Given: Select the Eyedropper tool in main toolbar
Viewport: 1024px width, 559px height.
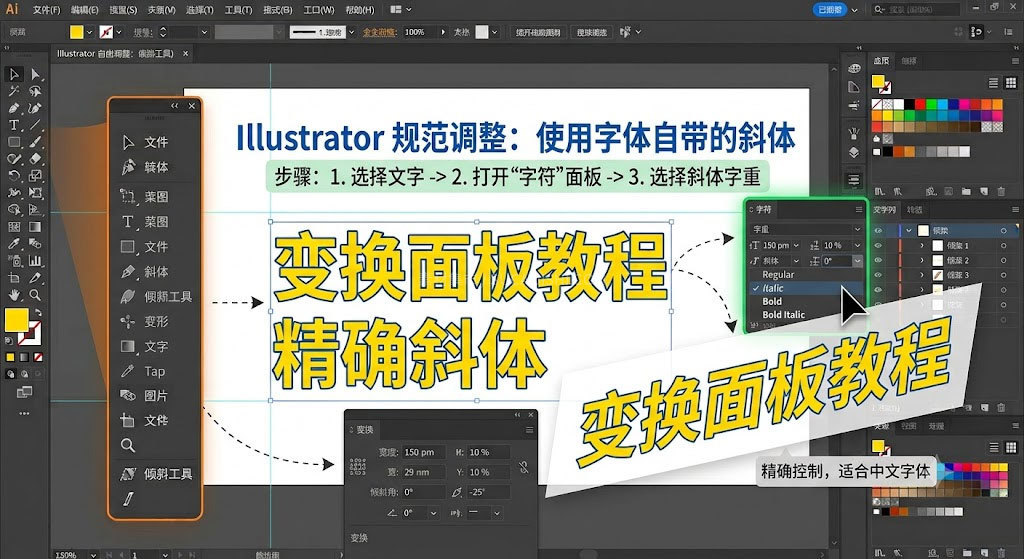Looking at the screenshot, I should (x=14, y=244).
